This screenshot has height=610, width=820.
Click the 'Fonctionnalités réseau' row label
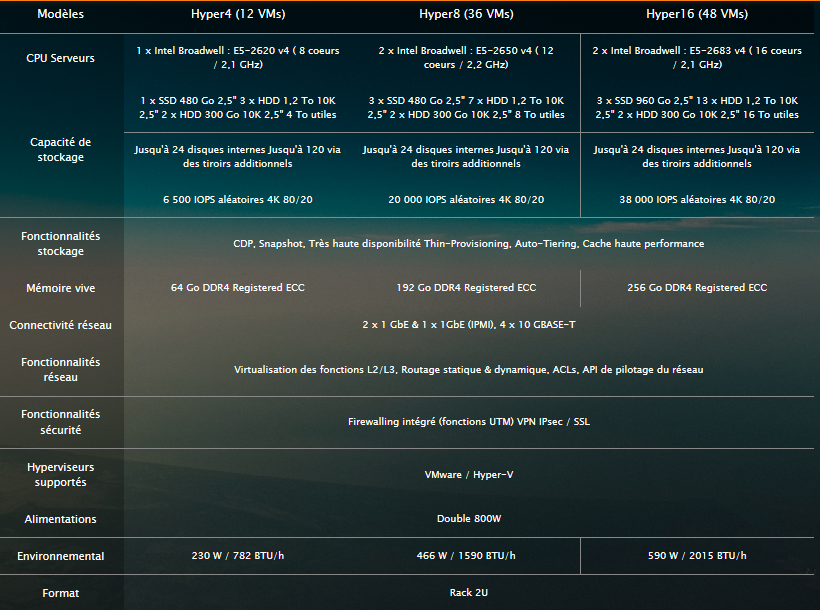61,370
